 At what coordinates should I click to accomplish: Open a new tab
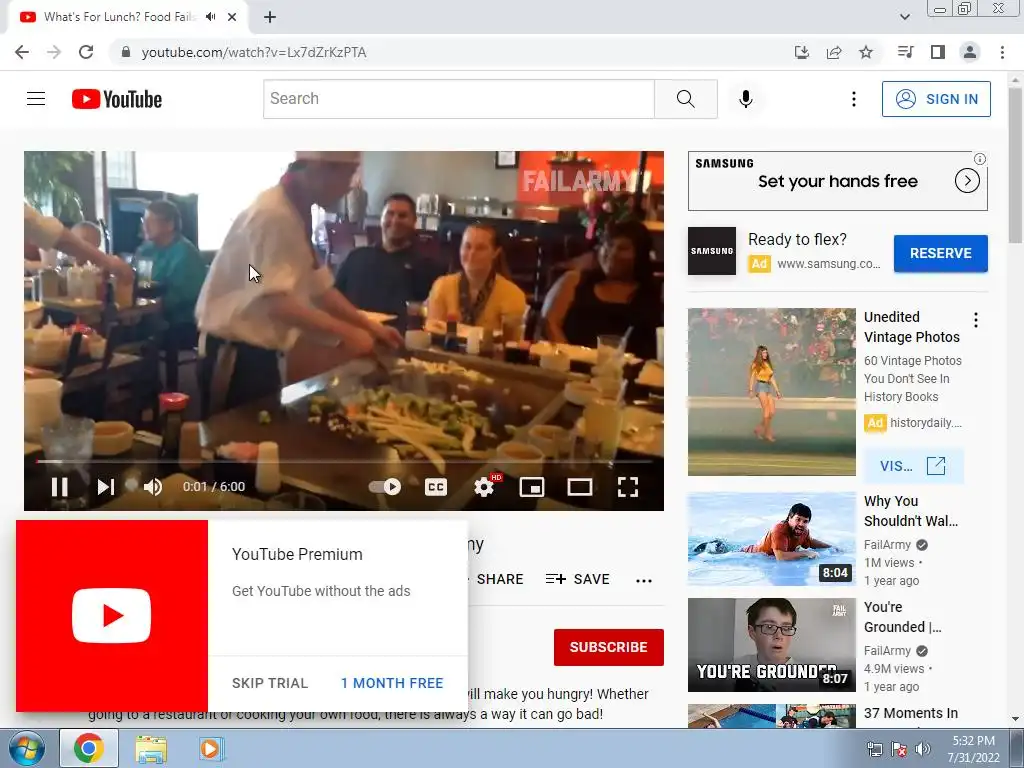(x=270, y=17)
